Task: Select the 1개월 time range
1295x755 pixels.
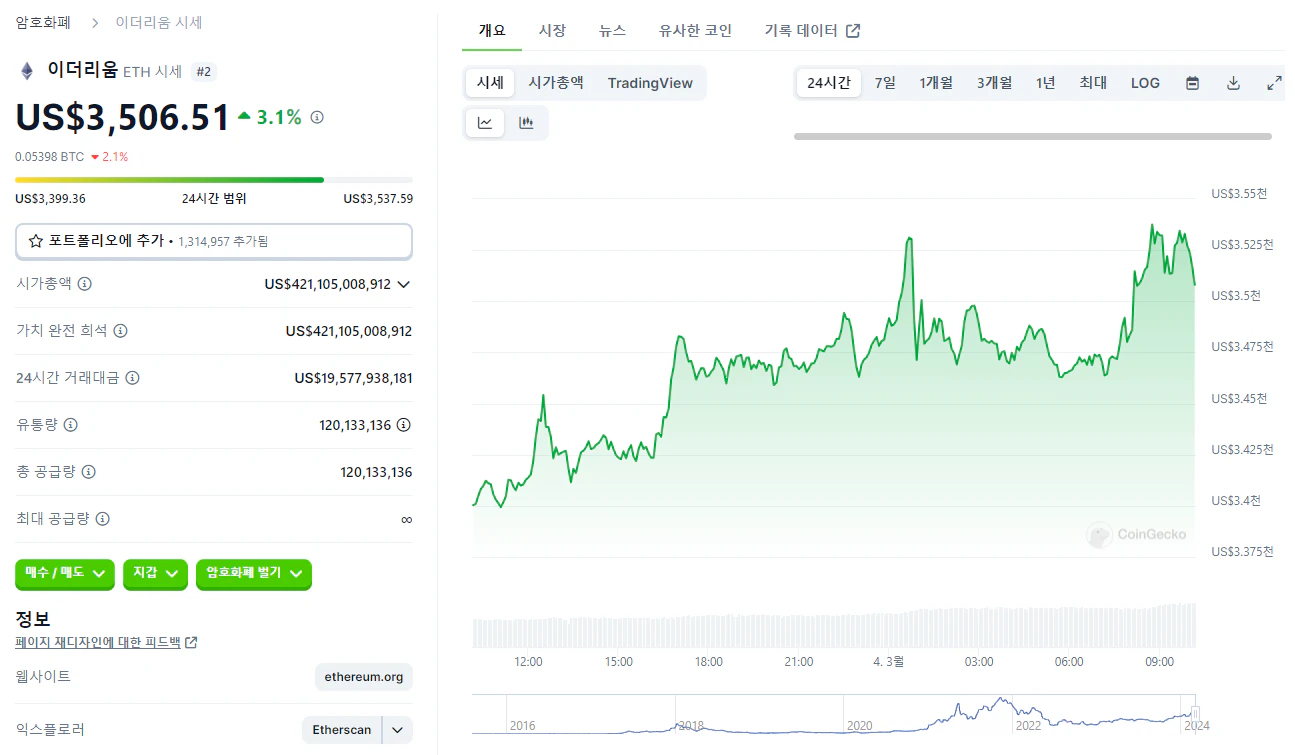Action: click(936, 83)
